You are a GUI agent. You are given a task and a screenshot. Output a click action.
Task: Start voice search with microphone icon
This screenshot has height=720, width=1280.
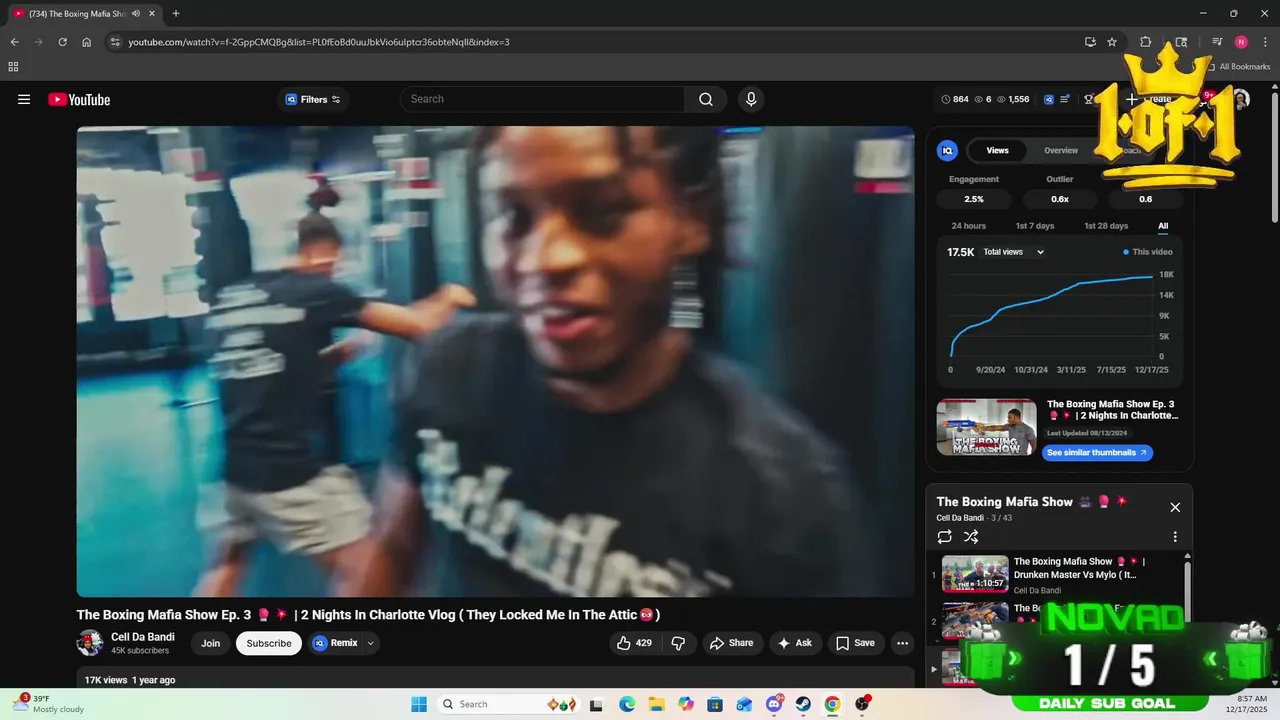tap(751, 99)
